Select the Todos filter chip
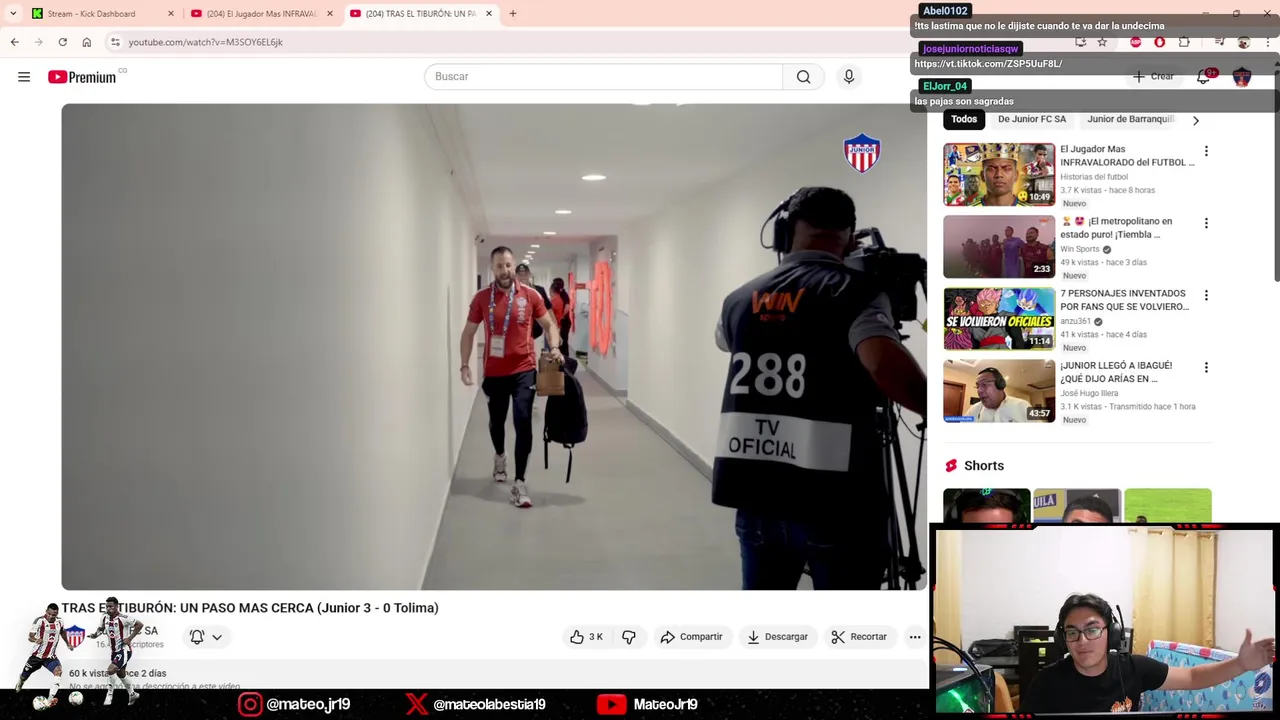This screenshot has width=1280, height=720. (x=964, y=119)
